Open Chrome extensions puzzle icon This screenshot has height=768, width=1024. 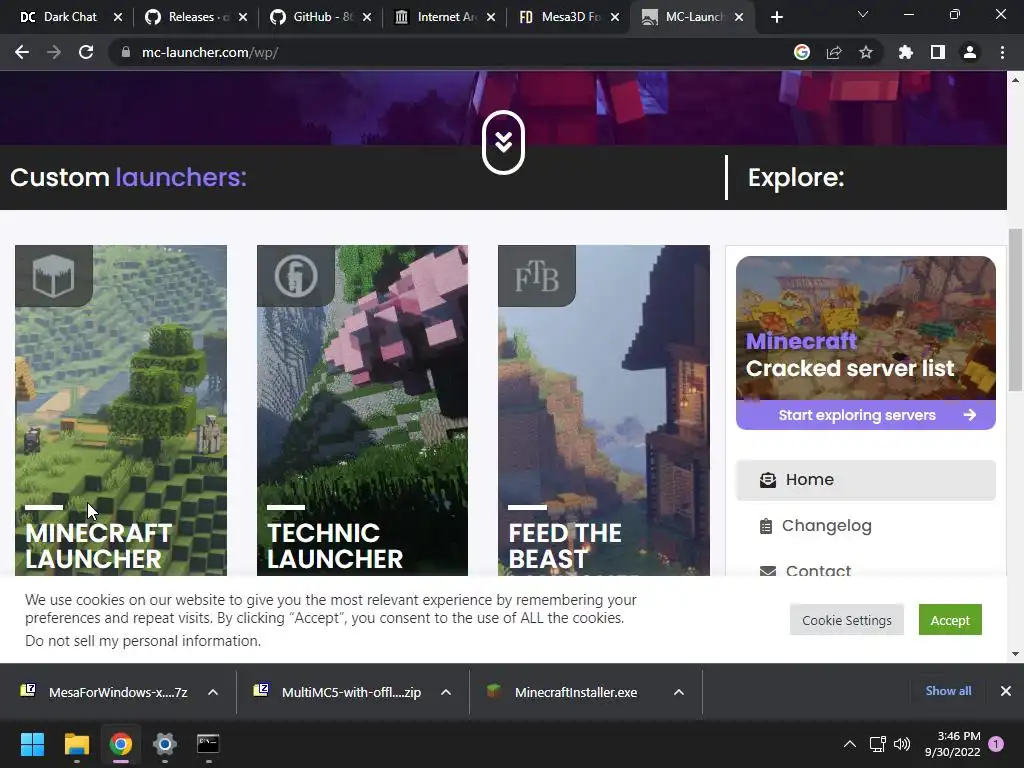[x=906, y=52]
